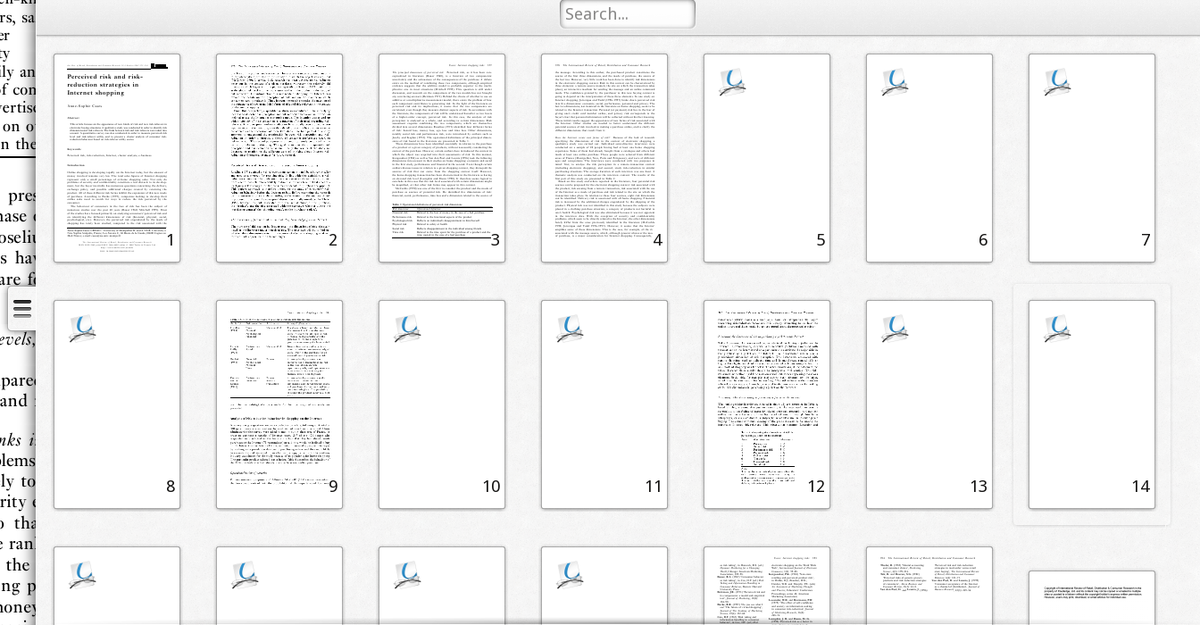Open page 1 thumbnail titled Perceived risk
This screenshot has width=1200, height=625.
117,158
